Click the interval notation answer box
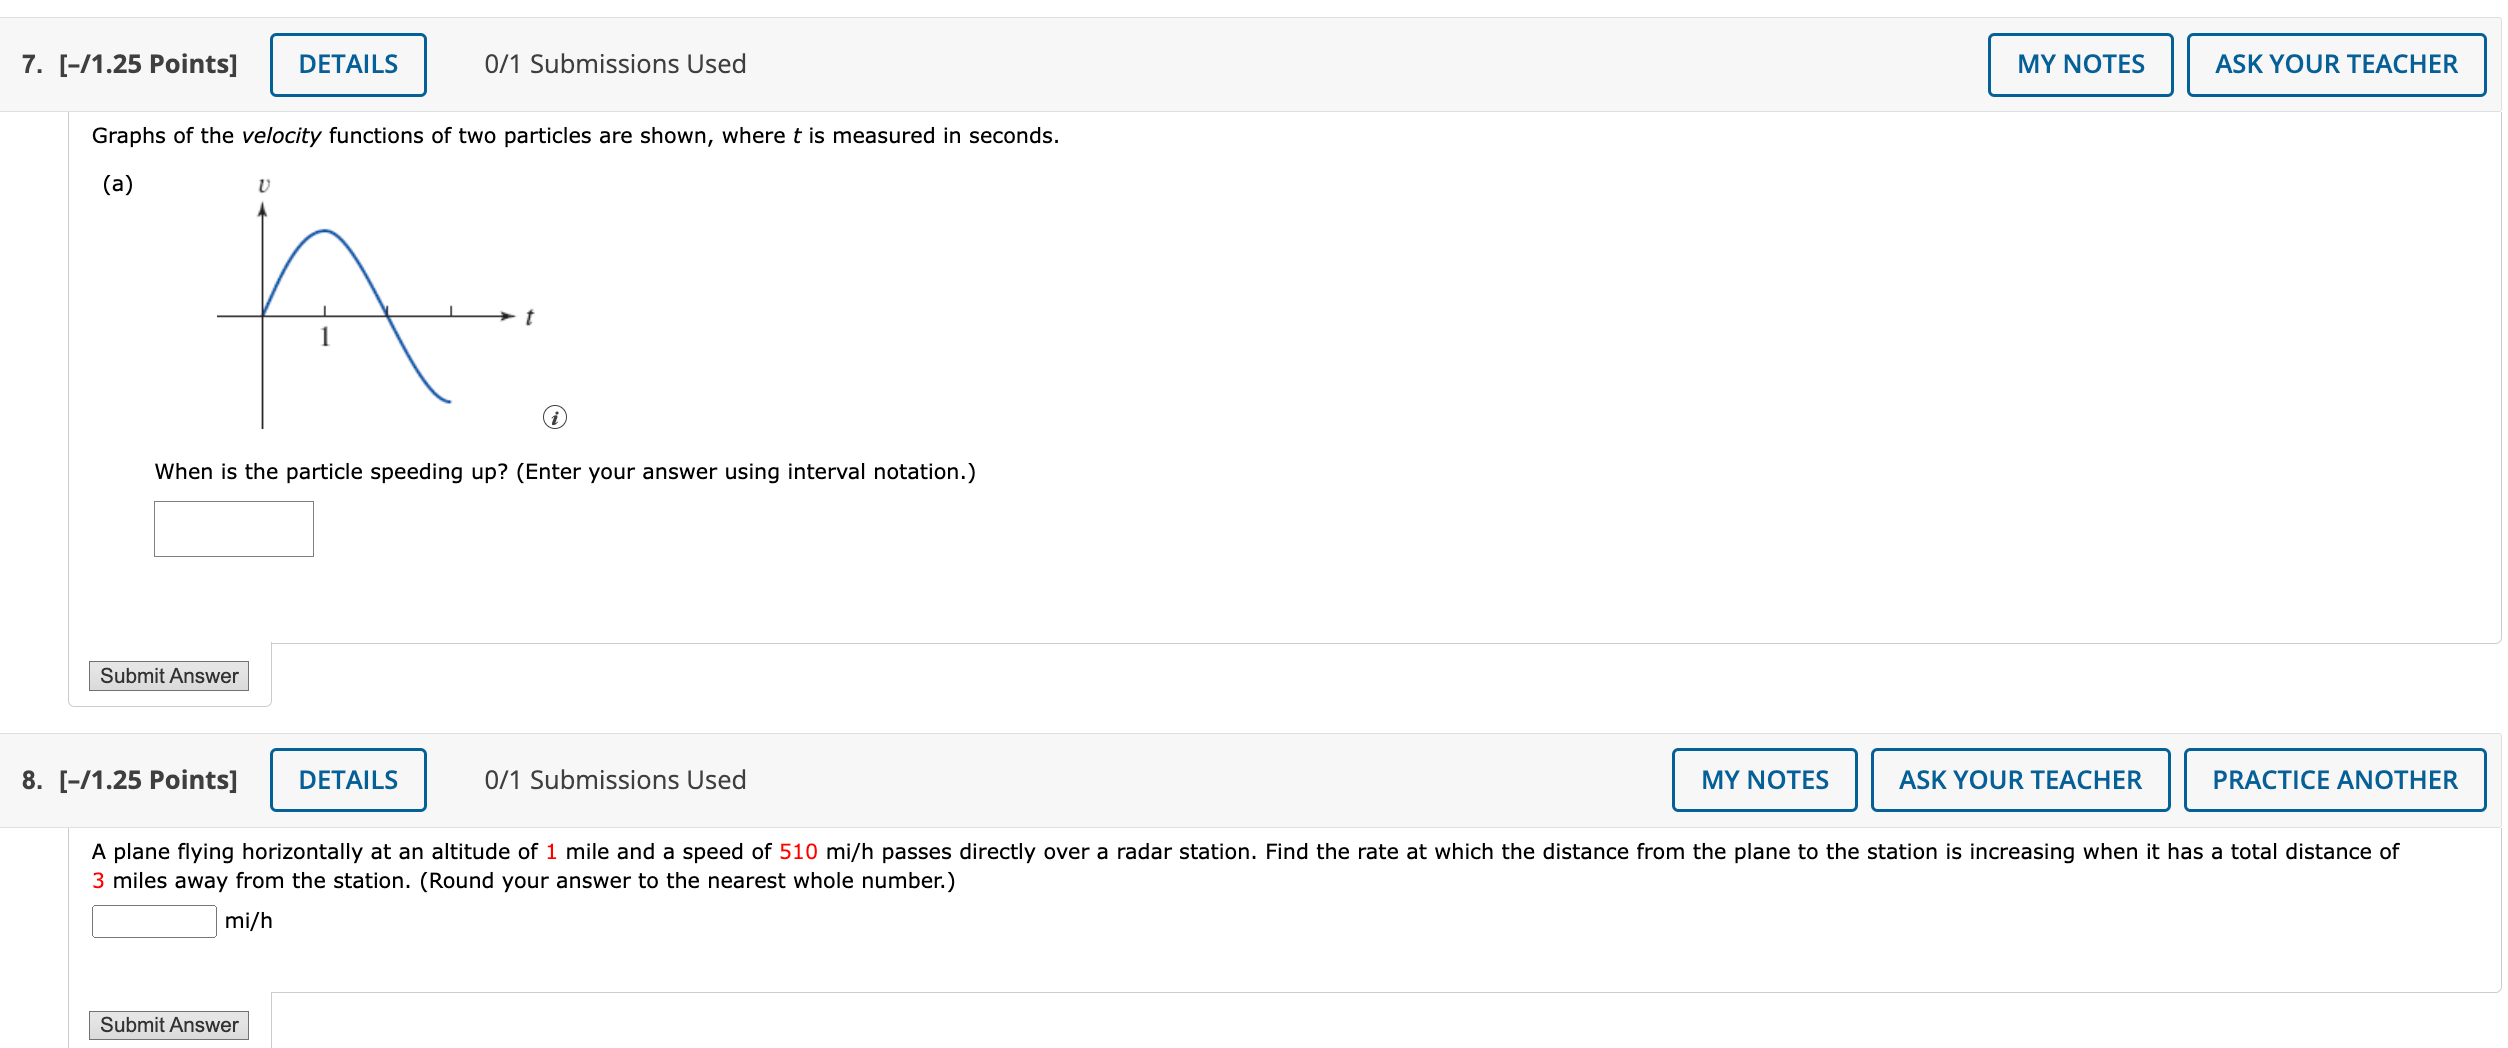 [x=232, y=528]
